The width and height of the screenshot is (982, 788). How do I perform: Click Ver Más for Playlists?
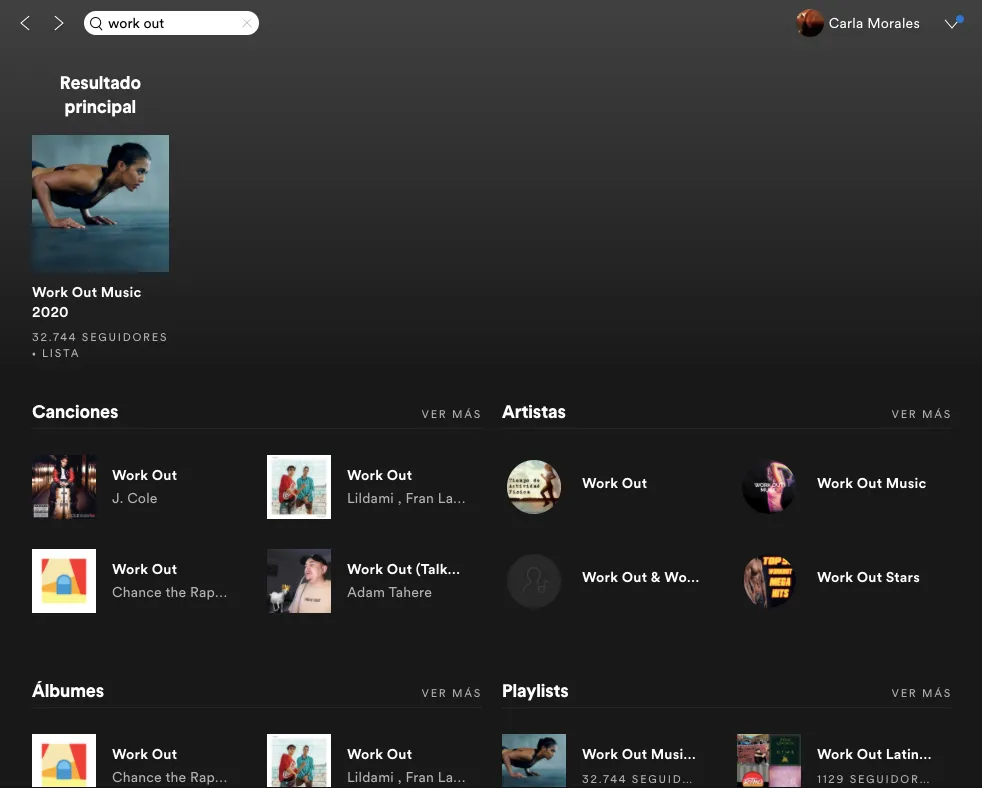[921, 693]
